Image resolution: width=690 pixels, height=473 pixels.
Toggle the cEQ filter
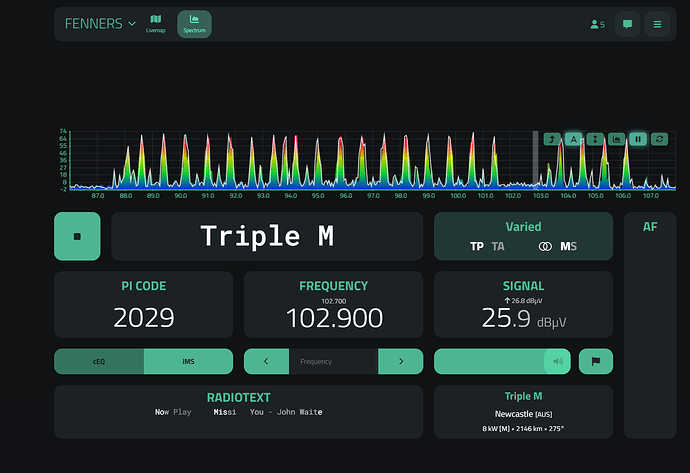(98, 361)
